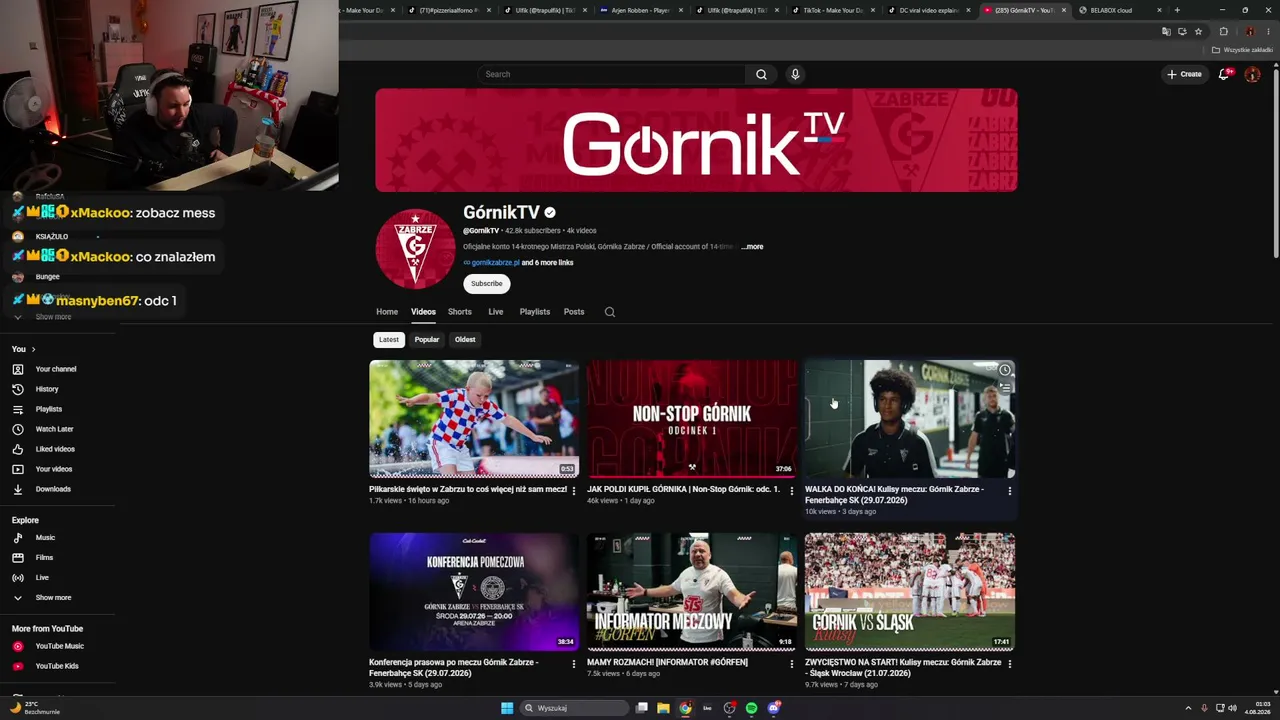Screen dimensions: 1280x720
Task: Open the weather widget on the taskbar
Action: 38,708
